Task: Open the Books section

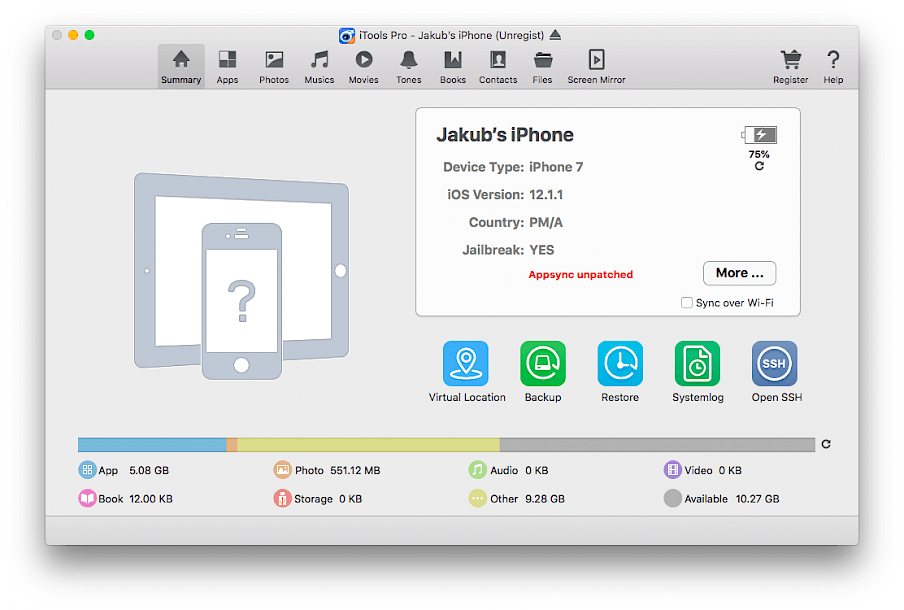Action: [x=453, y=66]
